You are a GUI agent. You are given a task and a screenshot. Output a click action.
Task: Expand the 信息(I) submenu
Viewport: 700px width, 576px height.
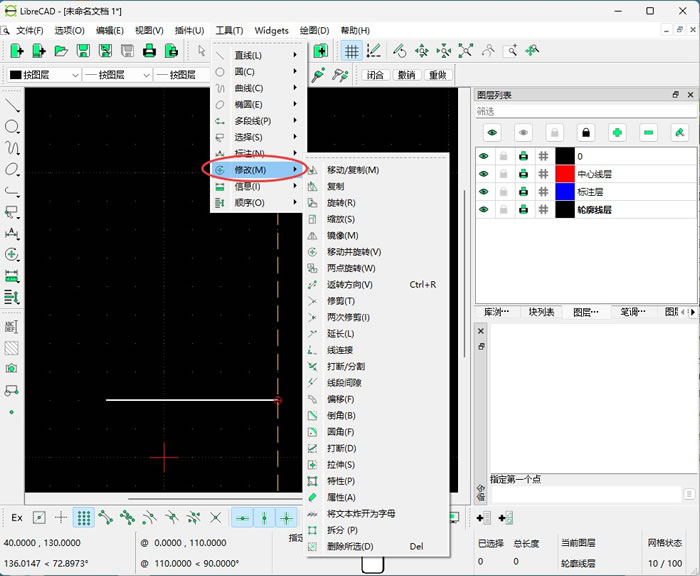tap(258, 186)
